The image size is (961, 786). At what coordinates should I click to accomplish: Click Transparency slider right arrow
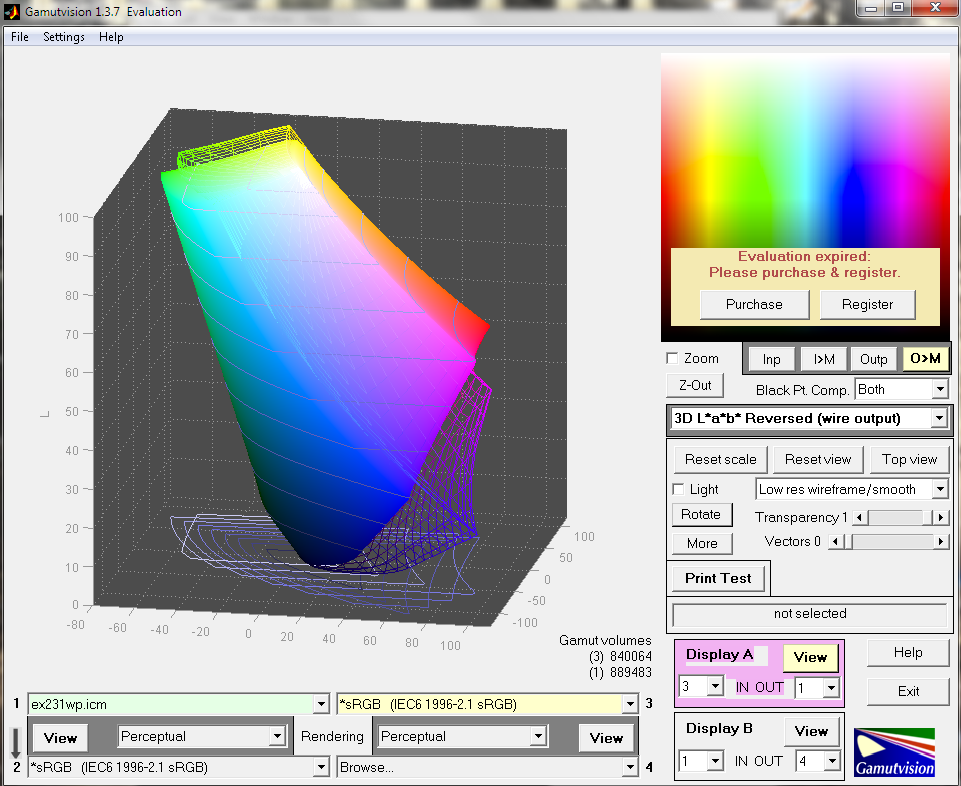(941, 517)
